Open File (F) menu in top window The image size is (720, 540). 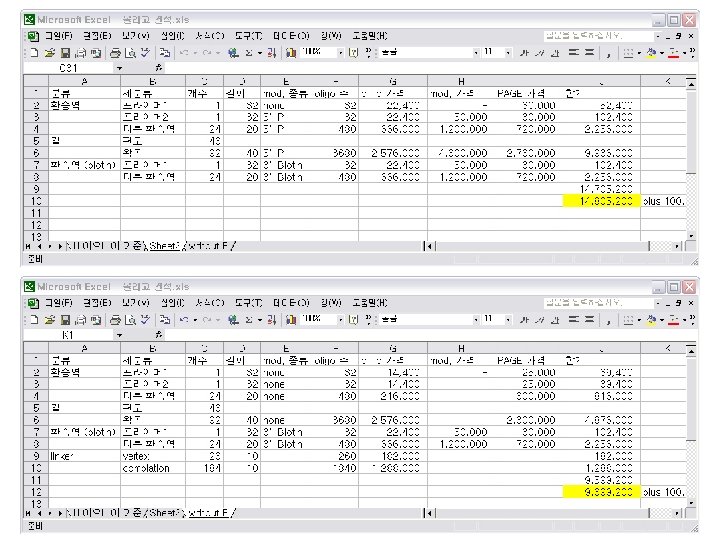coord(58,36)
